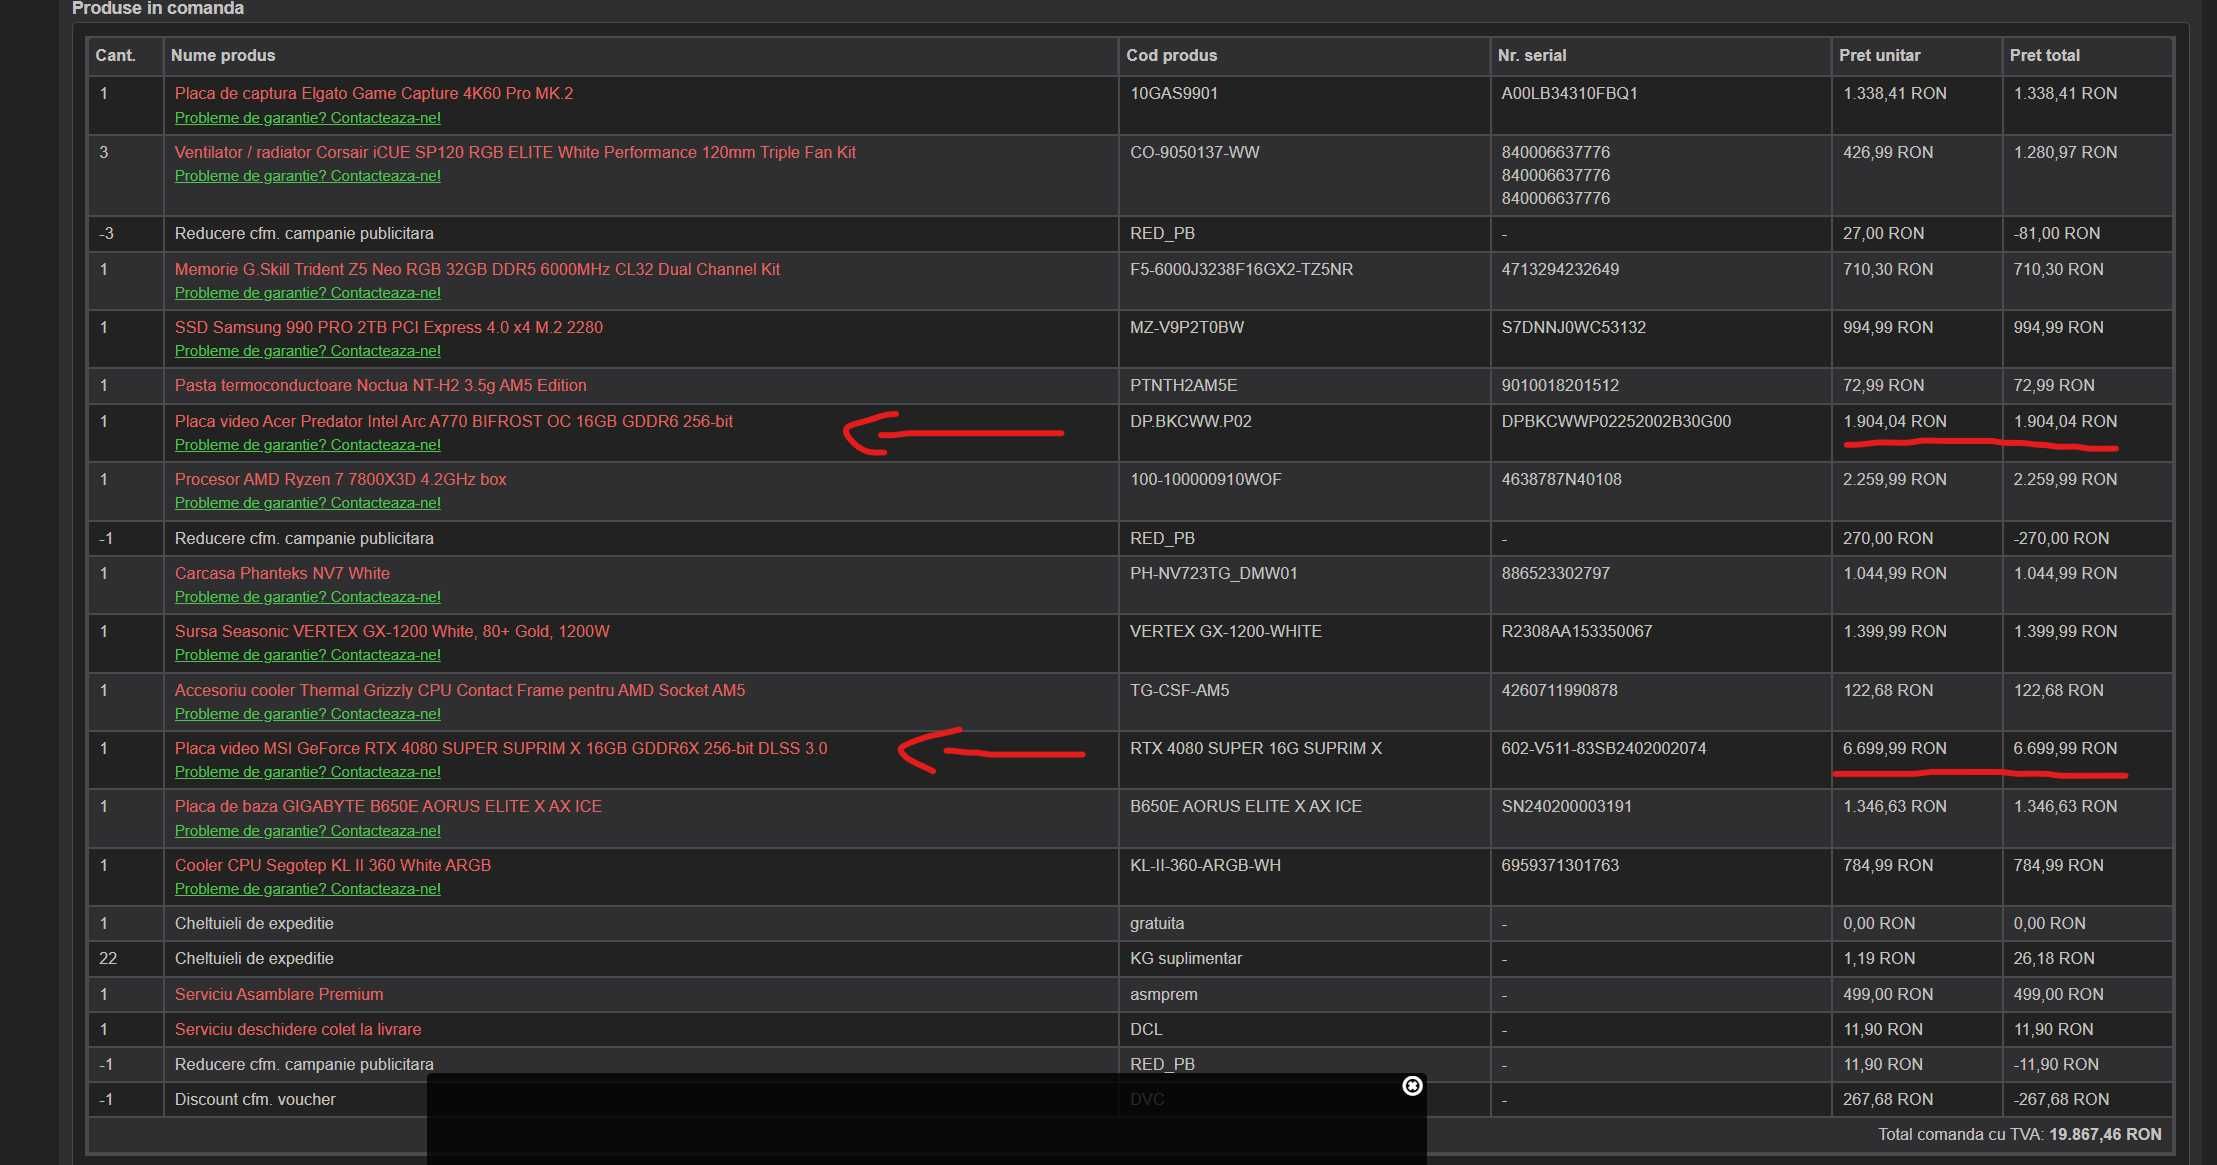Open Pasta termoconductoare Noctua NT-H2 product link
Image resolution: width=2217 pixels, height=1165 pixels.
point(381,386)
